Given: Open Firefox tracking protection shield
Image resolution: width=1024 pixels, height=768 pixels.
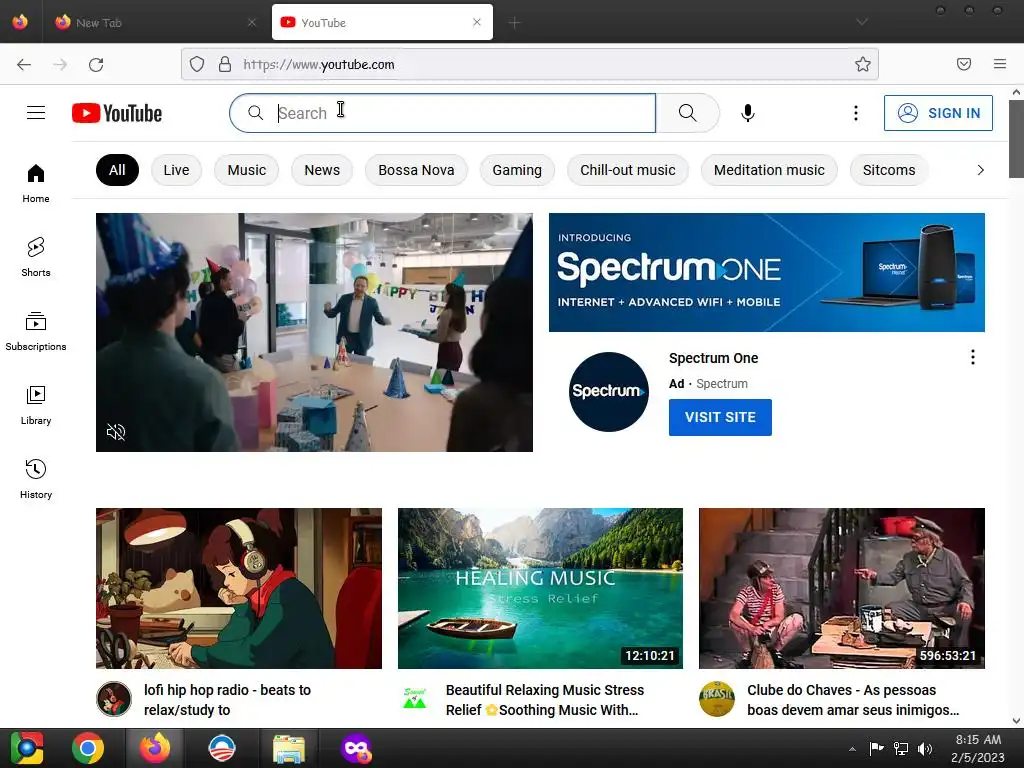Looking at the screenshot, I should pos(197,64).
